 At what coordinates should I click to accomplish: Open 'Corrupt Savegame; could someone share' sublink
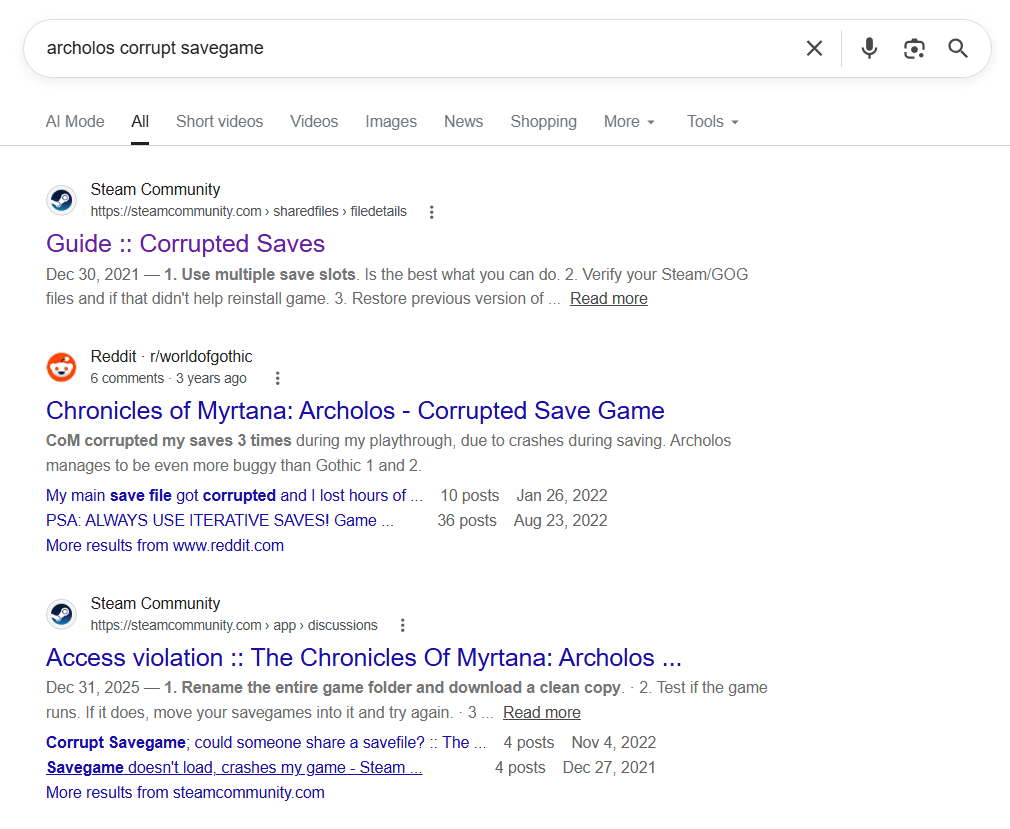(266, 743)
